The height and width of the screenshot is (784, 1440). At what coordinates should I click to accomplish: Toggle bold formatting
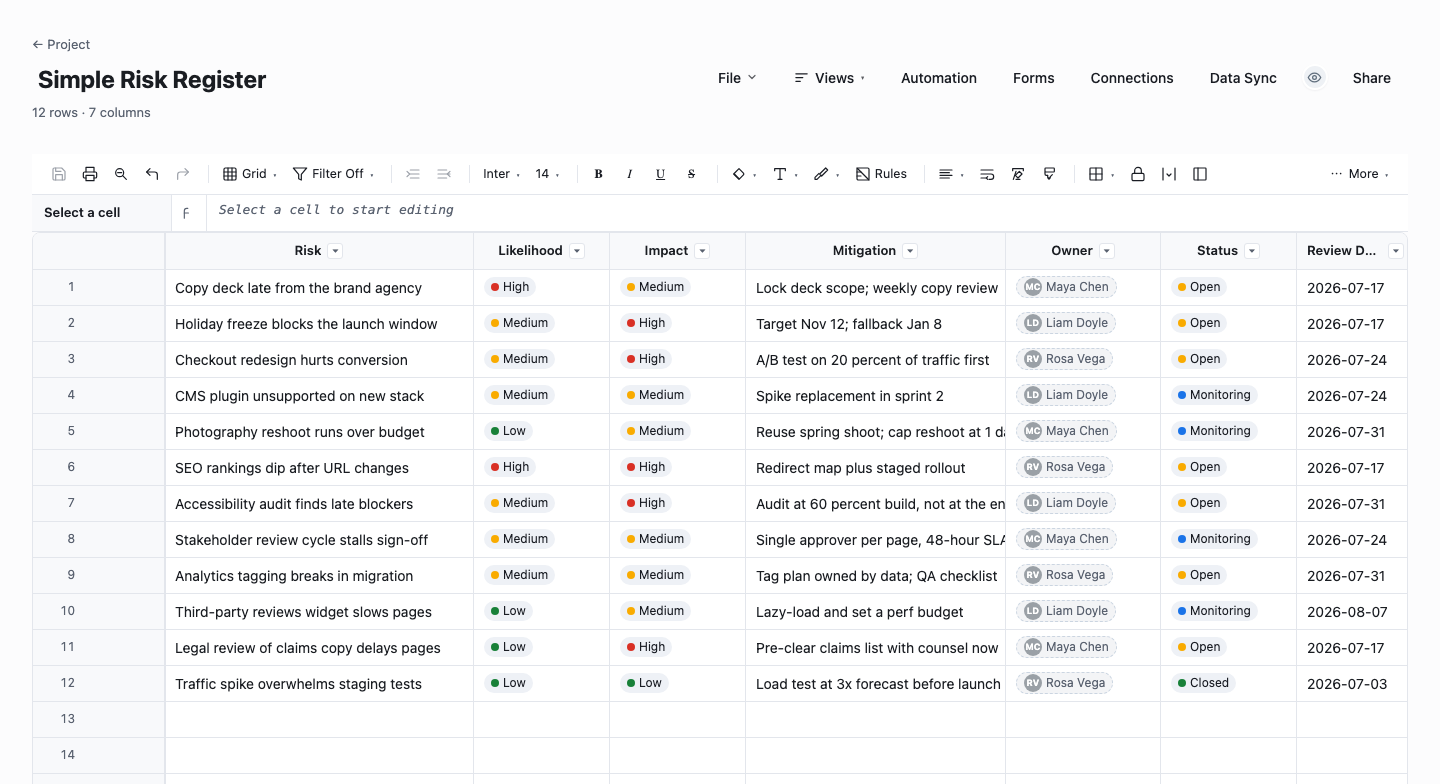[x=598, y=174]
